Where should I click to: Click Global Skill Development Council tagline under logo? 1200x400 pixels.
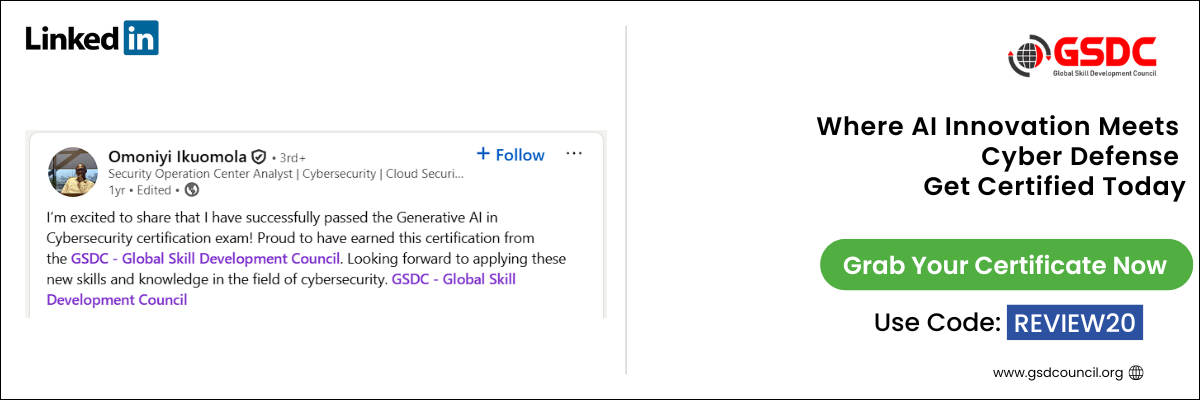pos(1104,73)
